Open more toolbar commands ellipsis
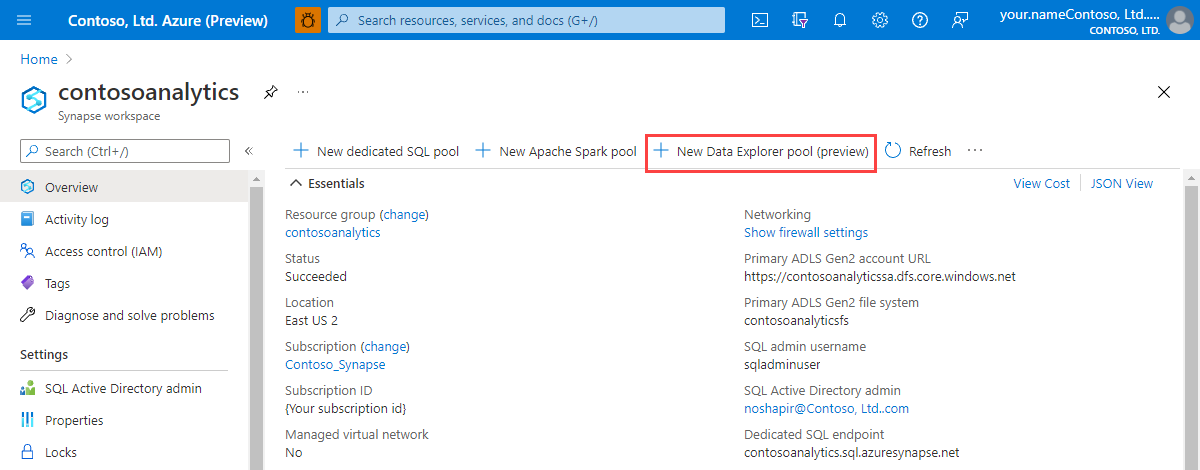The image size is (1200, 470). point(975,151)
